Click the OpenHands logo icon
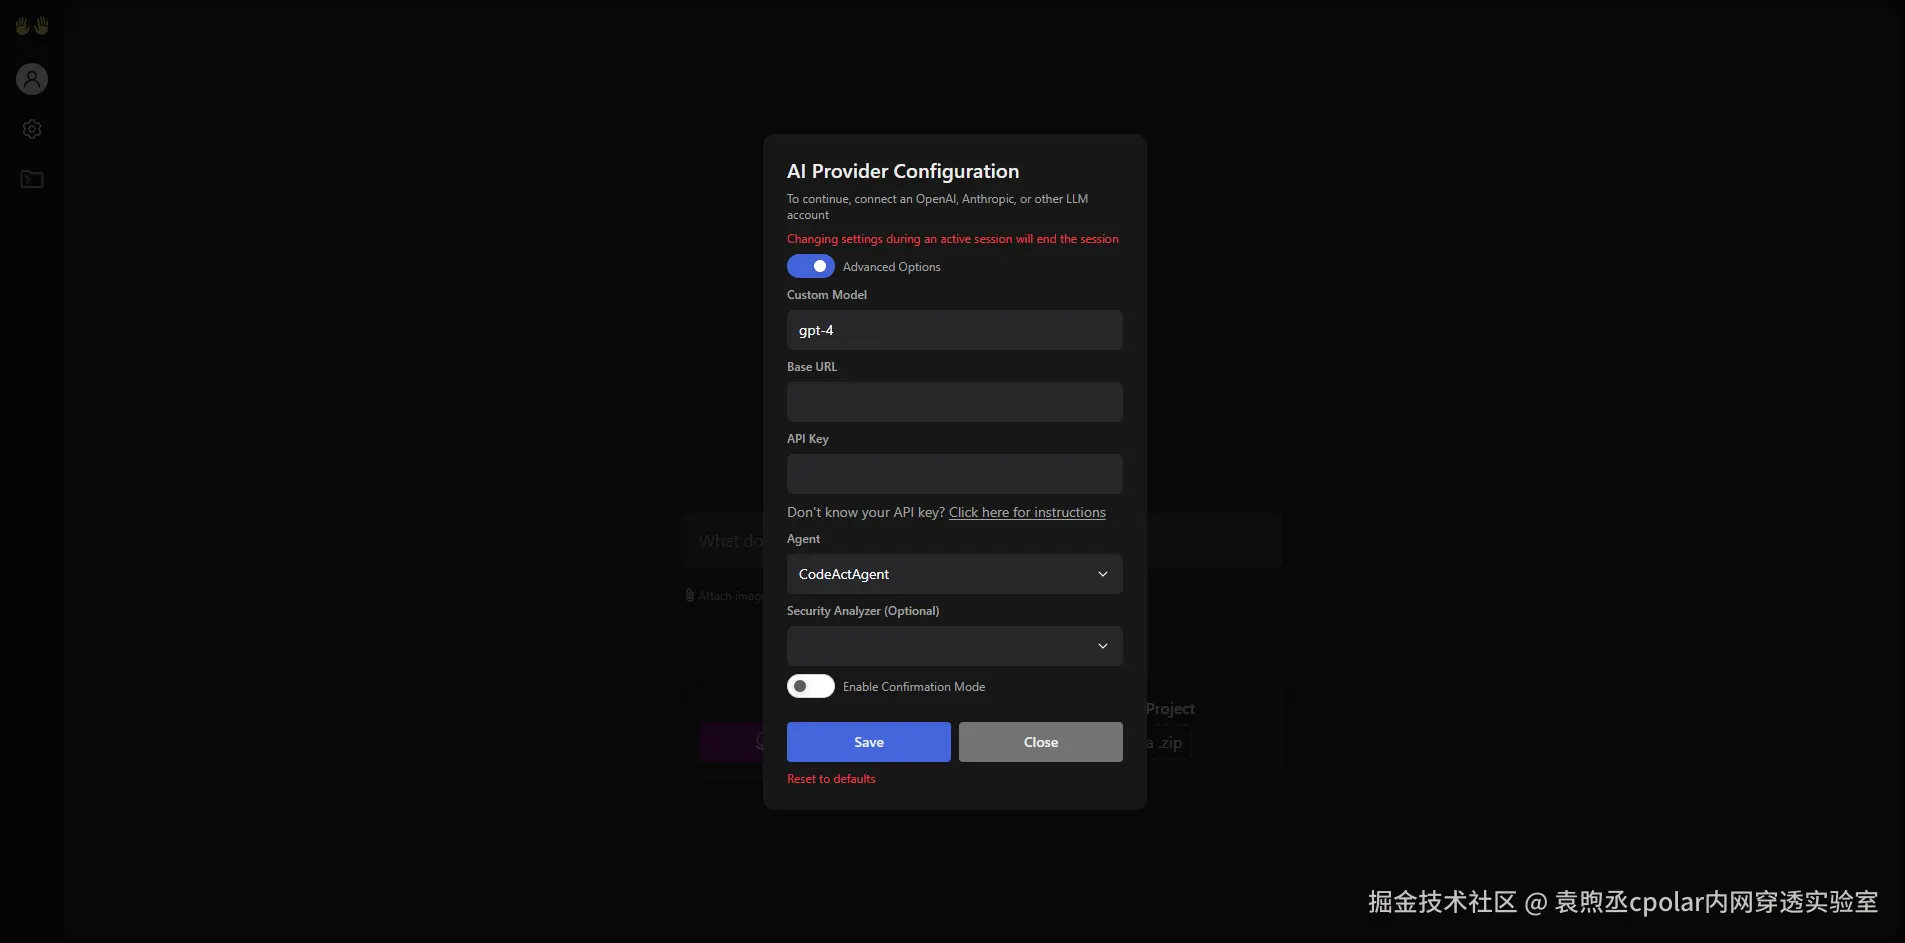This screenshot has width=1905, height=943. (x=32, y=26)
